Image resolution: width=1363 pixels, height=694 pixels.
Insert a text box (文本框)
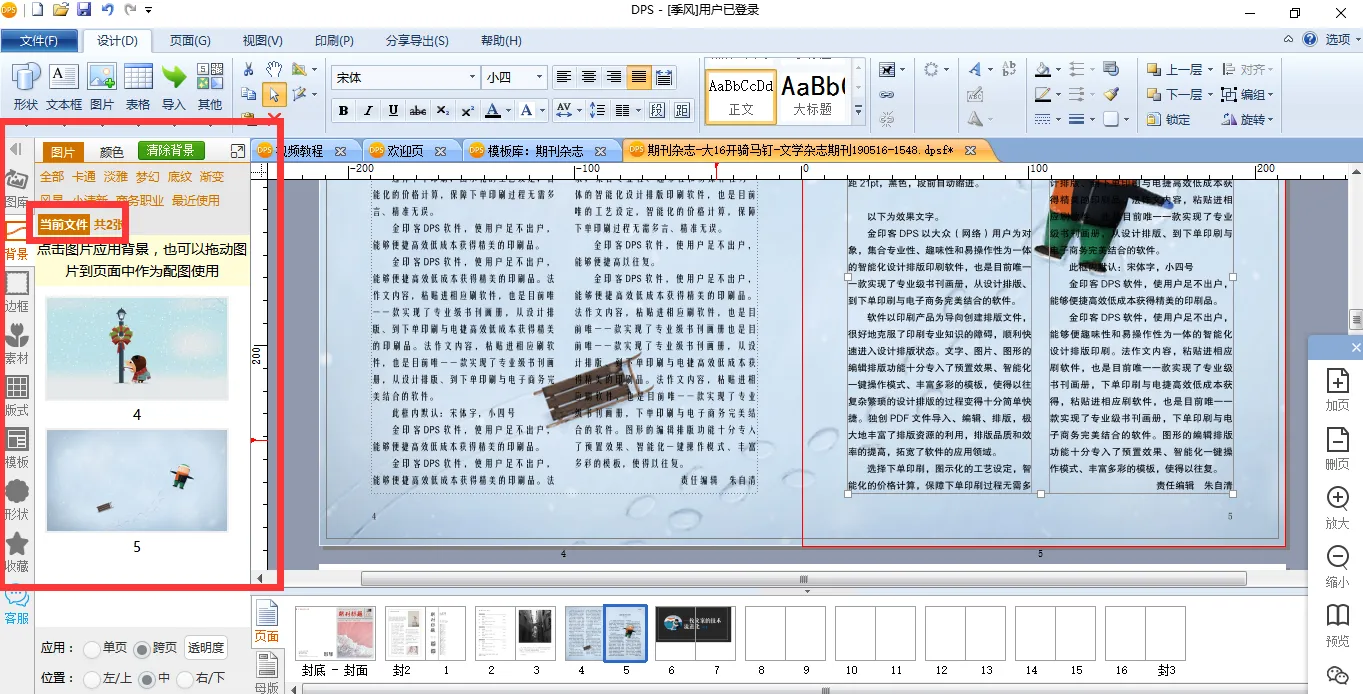pyautogui.click(x=63, y=86)
